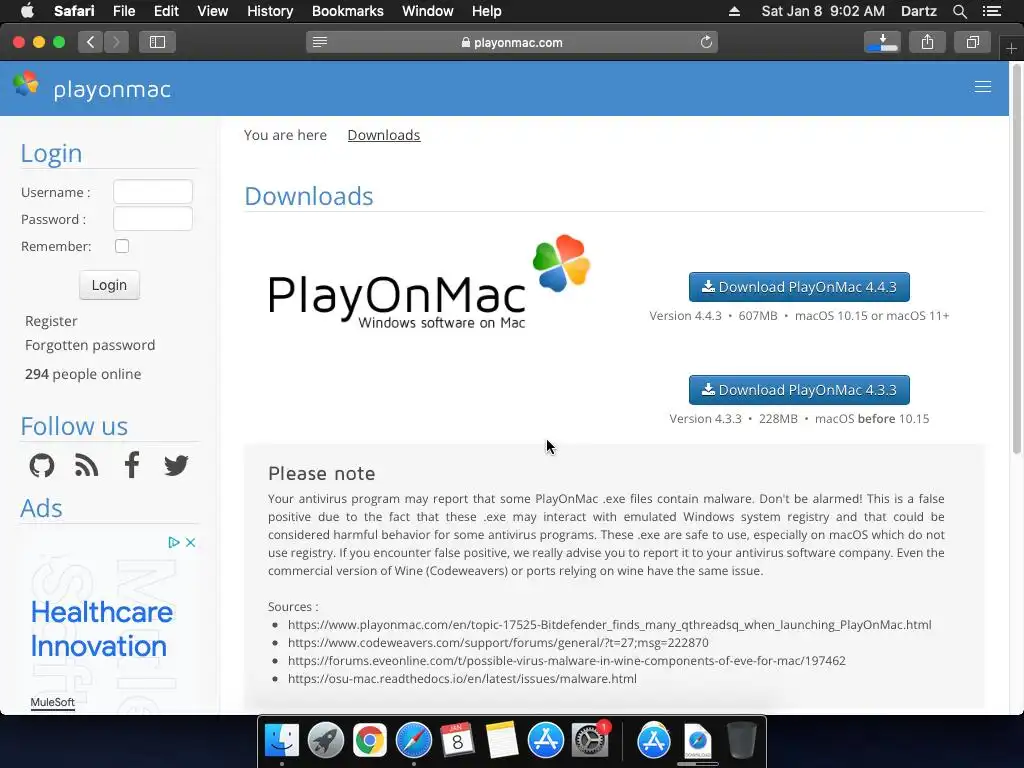Open the Register link
The width and height of the screenshot is (1024, 768).
point(51,321)
